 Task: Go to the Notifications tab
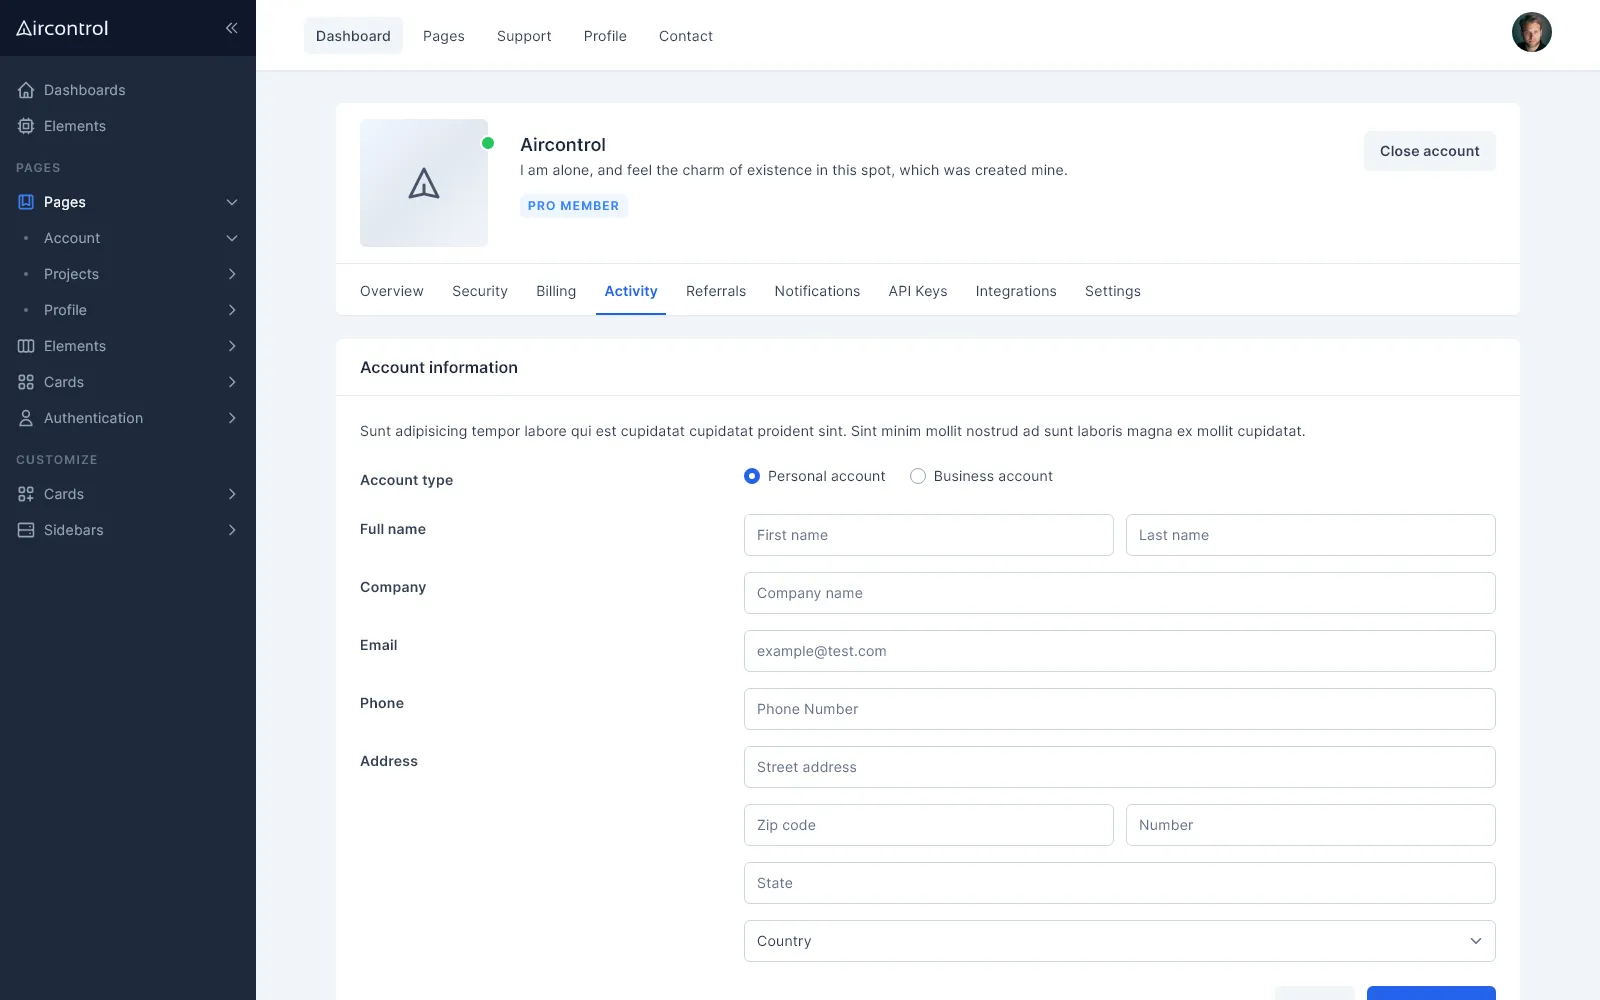click(x=817, y=291)
